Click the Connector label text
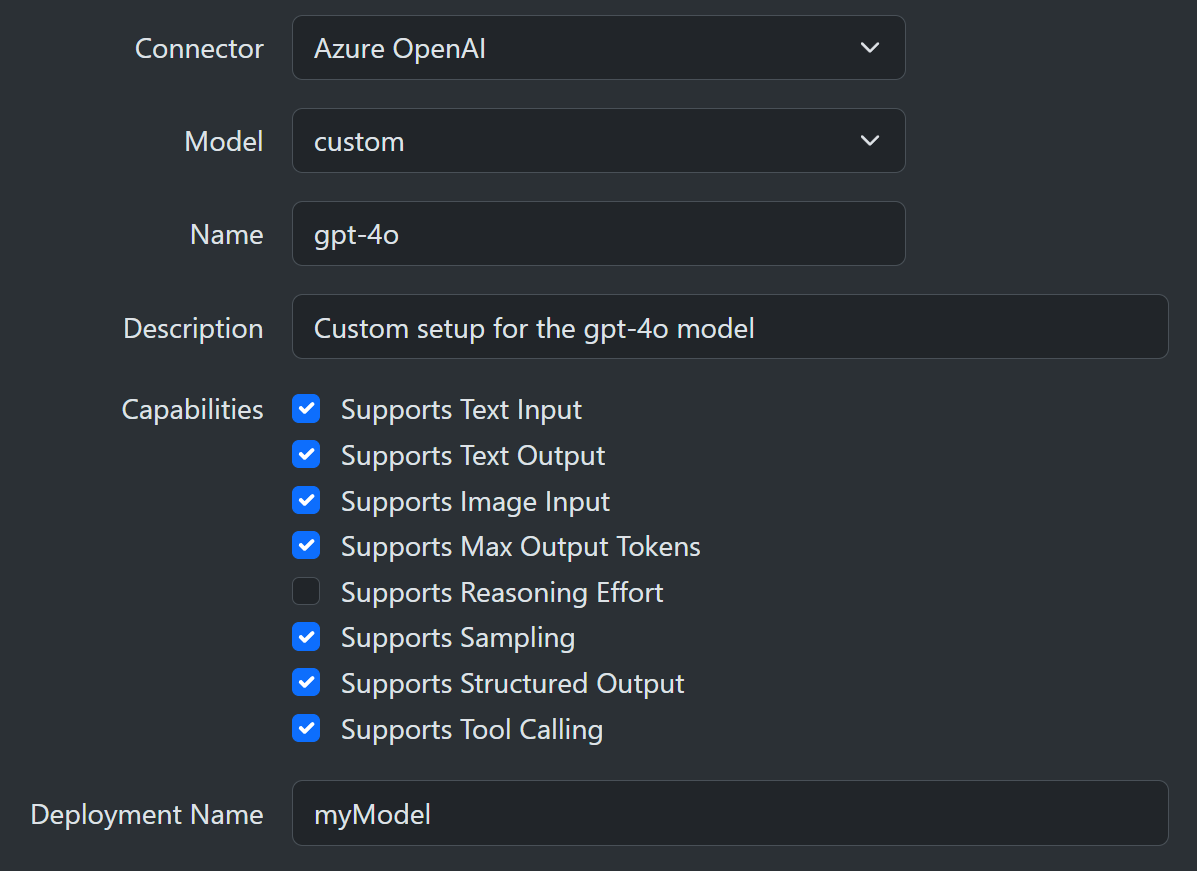 [x=199, y=48]
